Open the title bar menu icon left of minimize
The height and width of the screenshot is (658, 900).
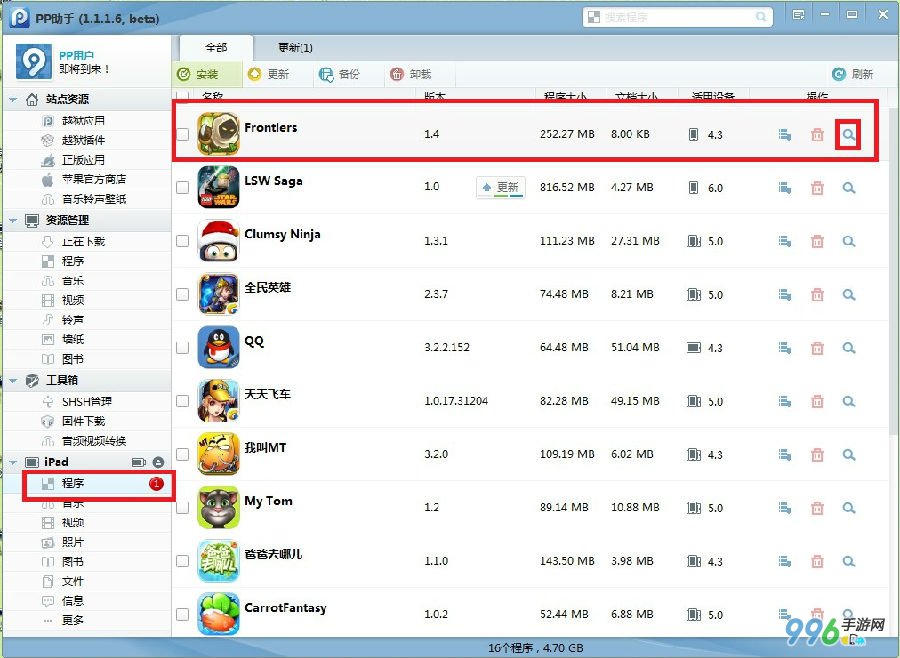pyautogui.click(x=798, y=15)
